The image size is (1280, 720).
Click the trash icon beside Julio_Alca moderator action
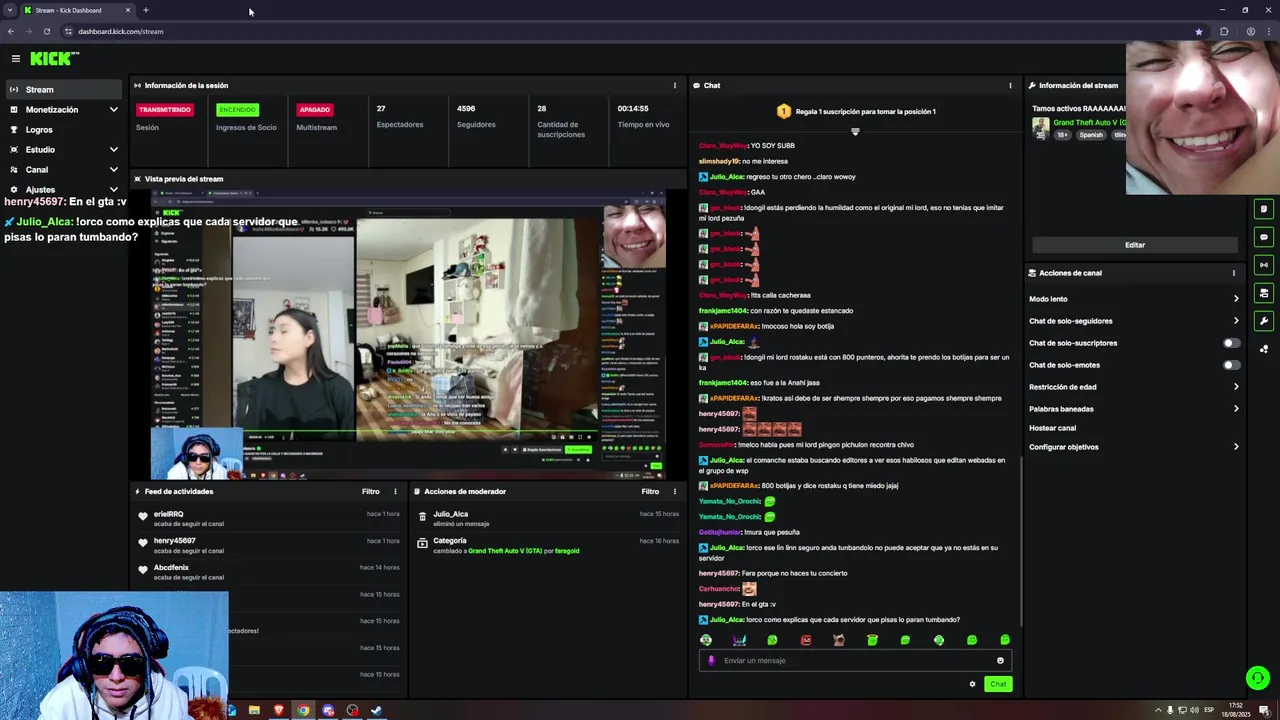422,516
